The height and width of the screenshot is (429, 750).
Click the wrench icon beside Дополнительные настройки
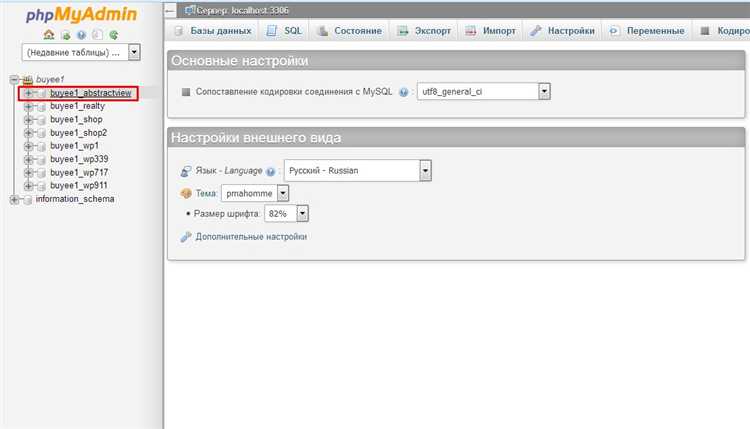point(186,237)
